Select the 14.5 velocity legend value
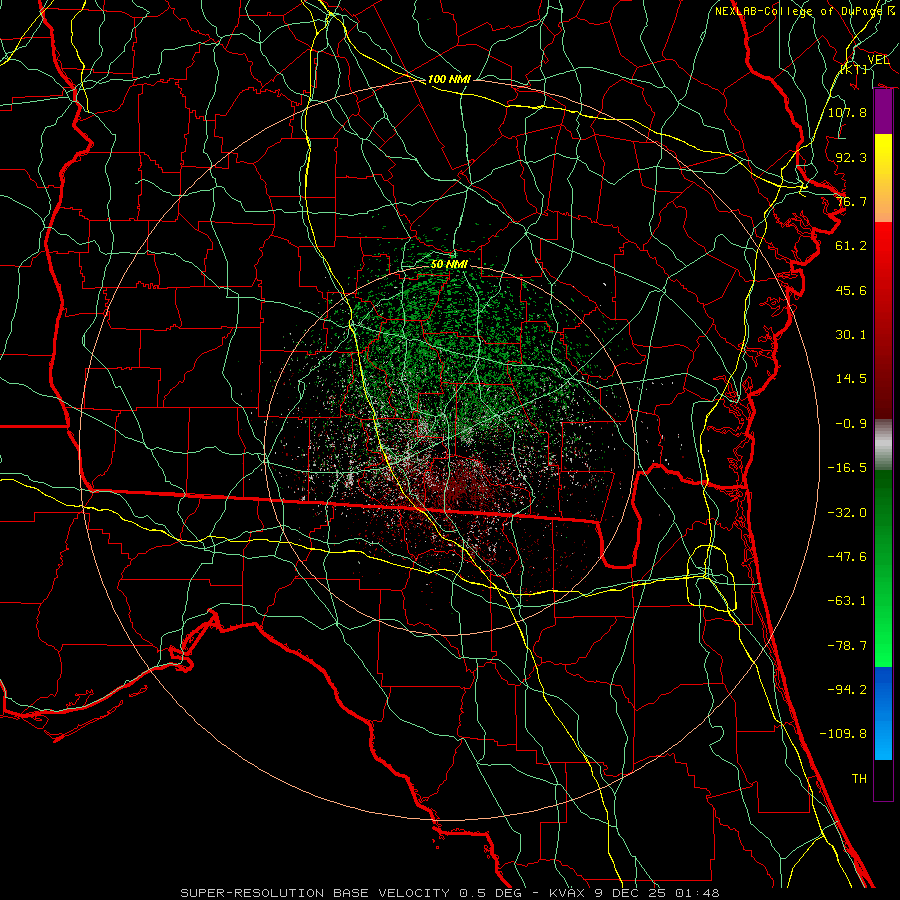900x900 pixels. pos(851,379)
